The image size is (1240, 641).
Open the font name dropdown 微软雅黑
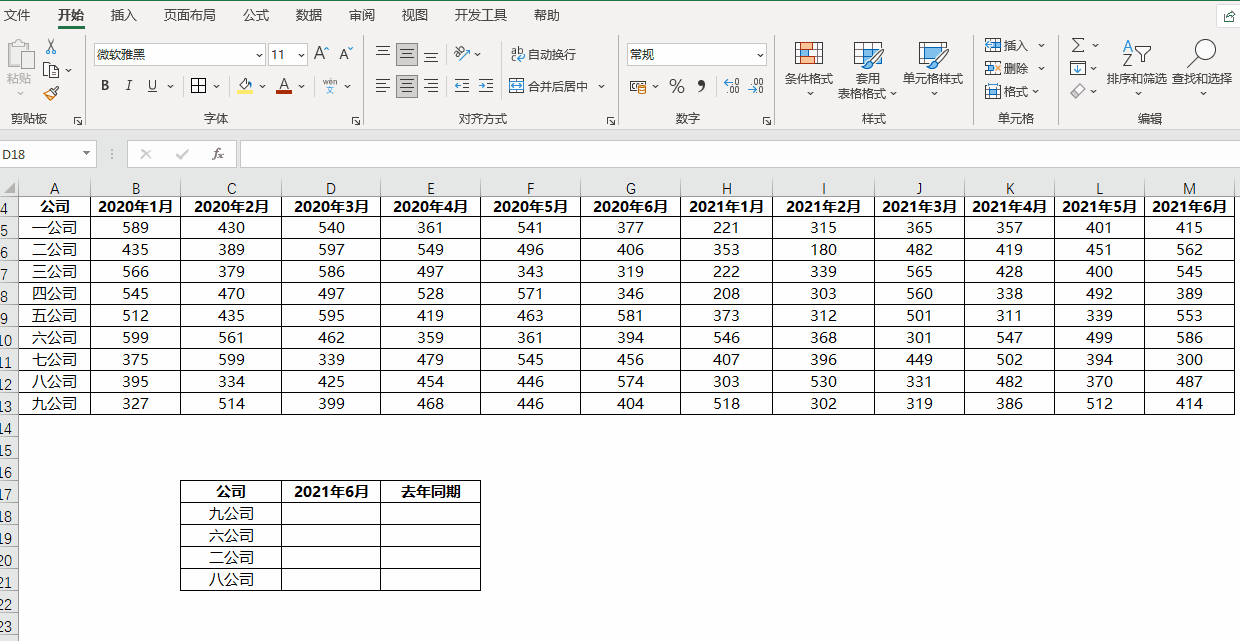tap(260, 55)
